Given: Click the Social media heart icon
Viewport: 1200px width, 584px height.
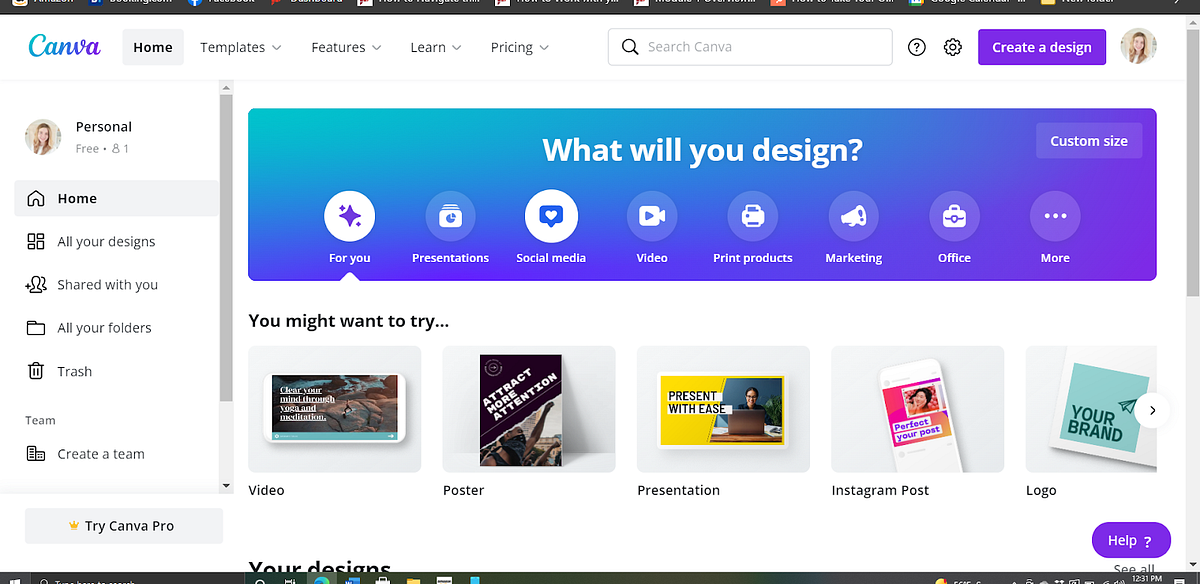Looking at the screenshot, I should (x=551, y=215).
